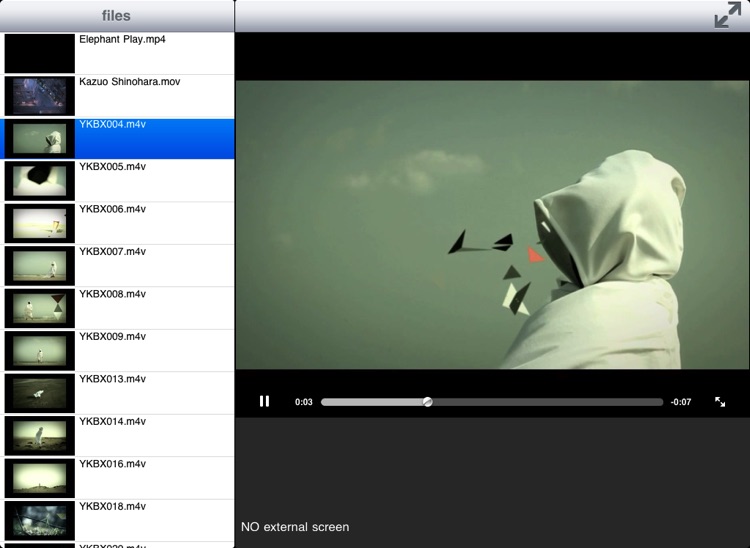Click the video frame showing hooded figure
Image resolution: width=750 pixels, height=548 pixels.
[x=492, y=225]
